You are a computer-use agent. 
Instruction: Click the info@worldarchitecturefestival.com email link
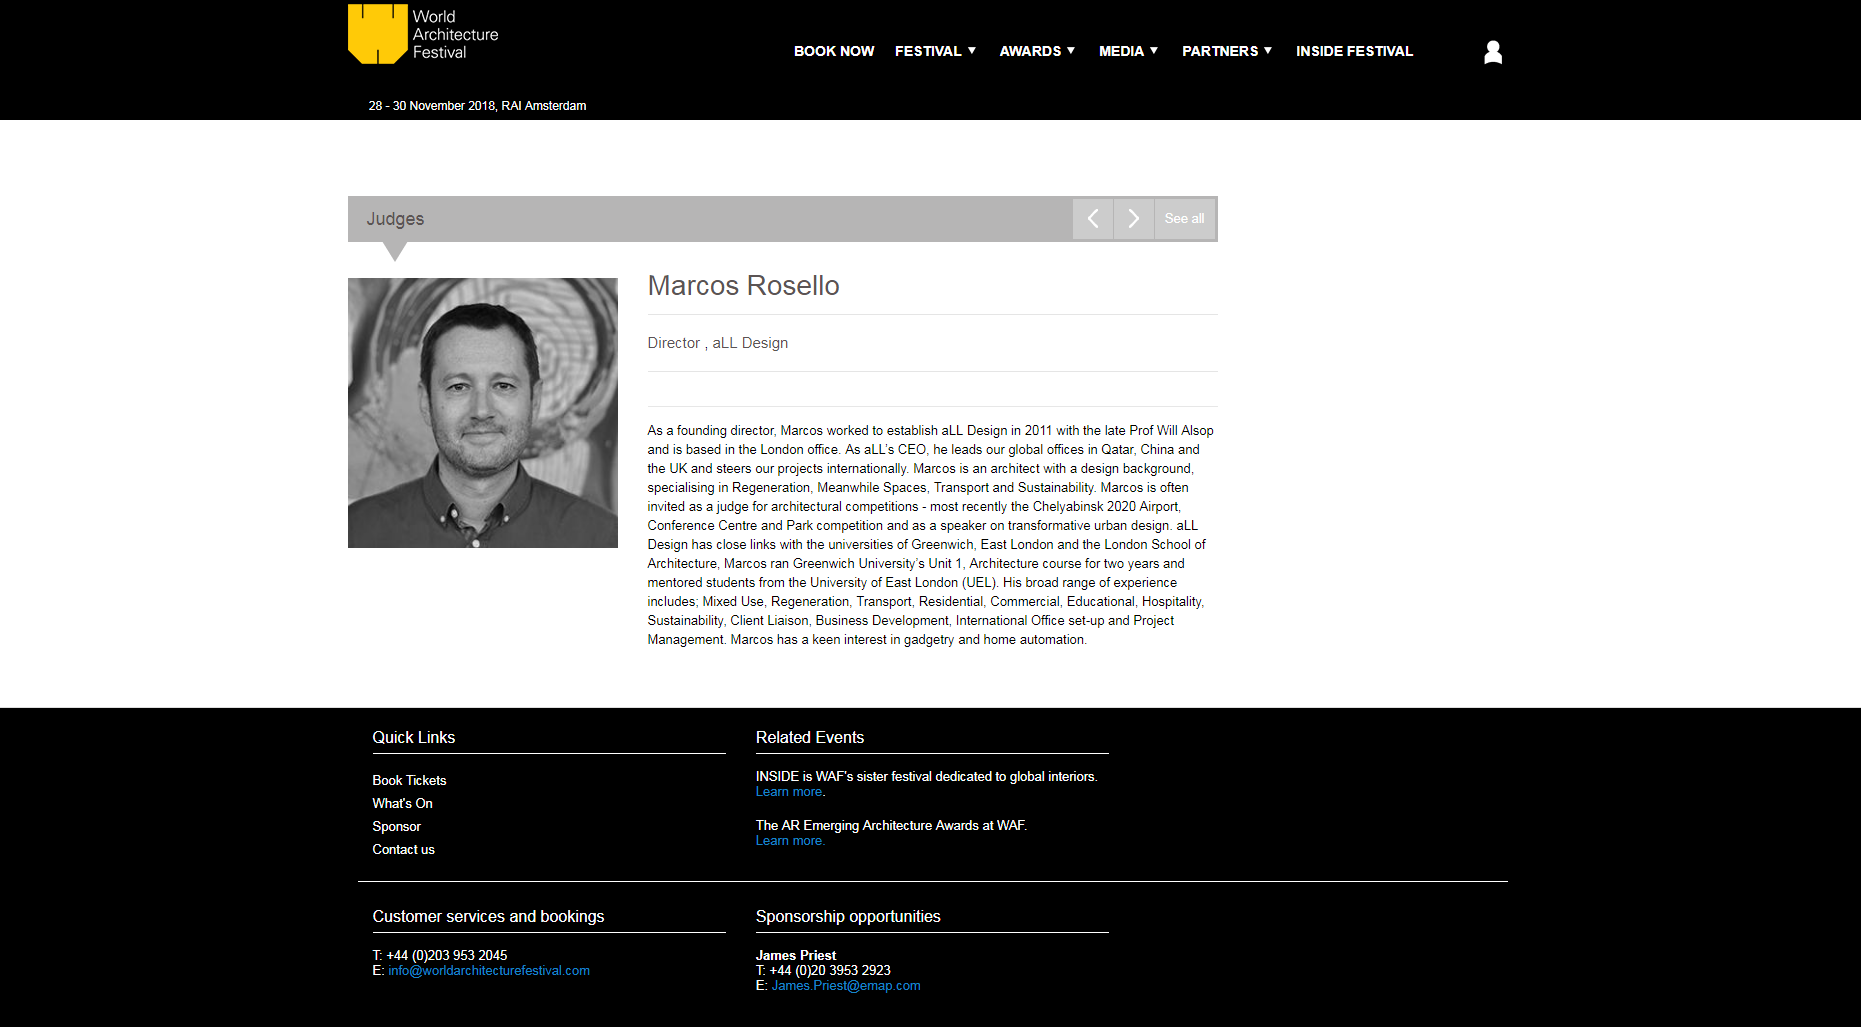[x=489, y=971]
